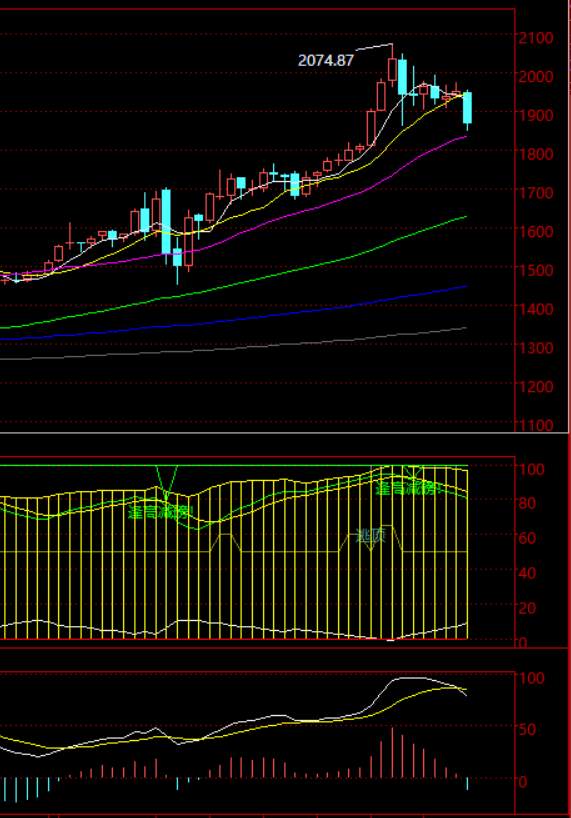Click the 1500 price axis label
Screen dimensions: 571x818
[536, 270]
